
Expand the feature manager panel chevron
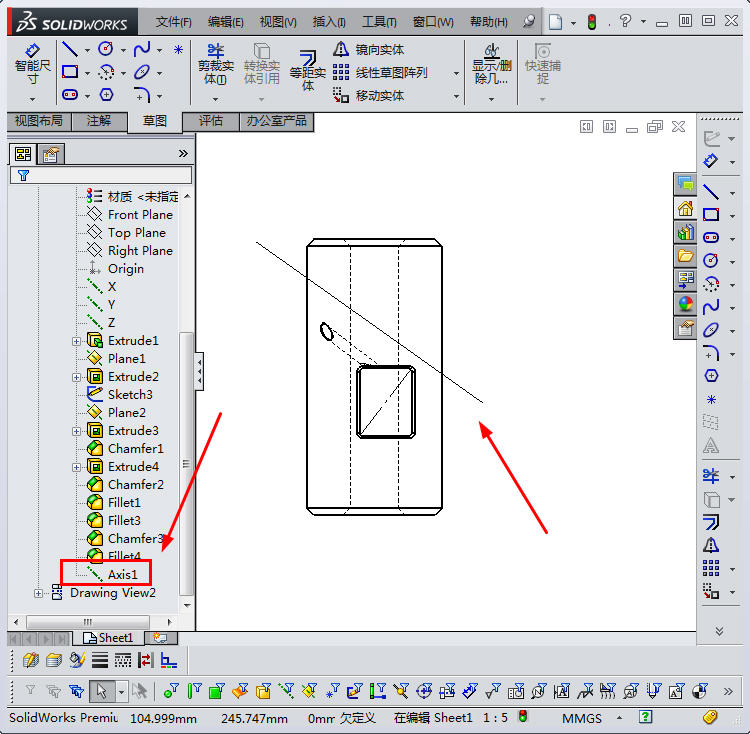[183, 153]
